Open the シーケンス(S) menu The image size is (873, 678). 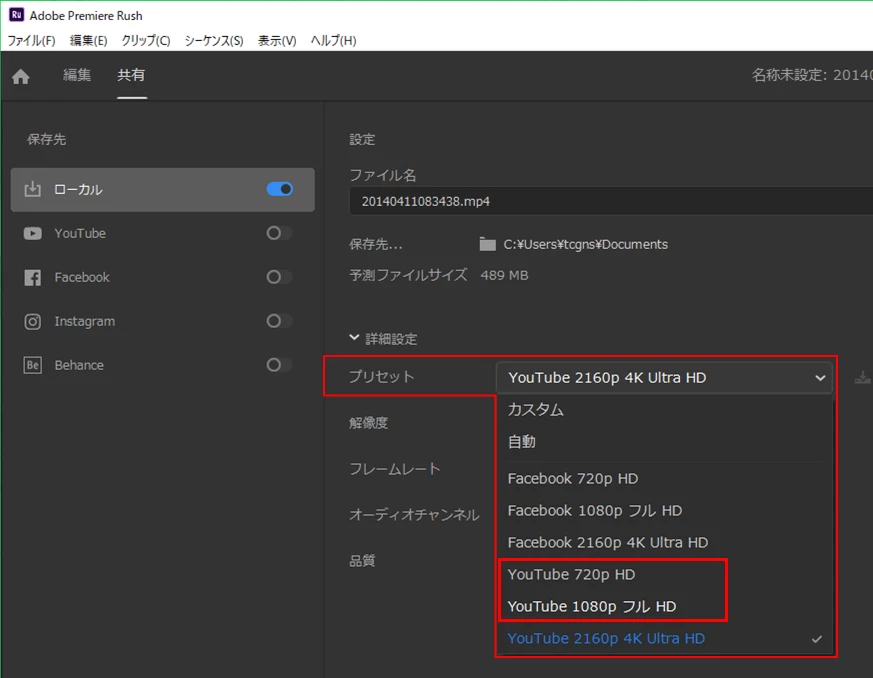[214, 41]
